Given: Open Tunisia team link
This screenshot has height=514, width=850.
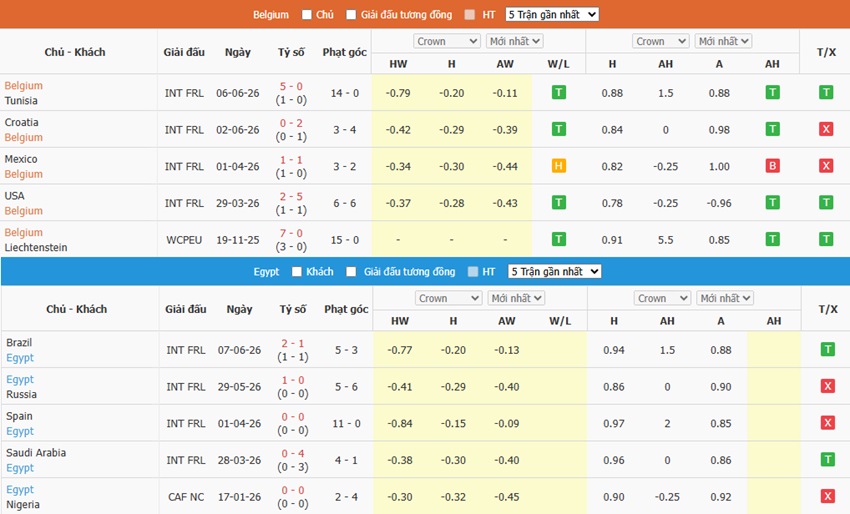Looking at the screenshot, I should click(21, 101).
